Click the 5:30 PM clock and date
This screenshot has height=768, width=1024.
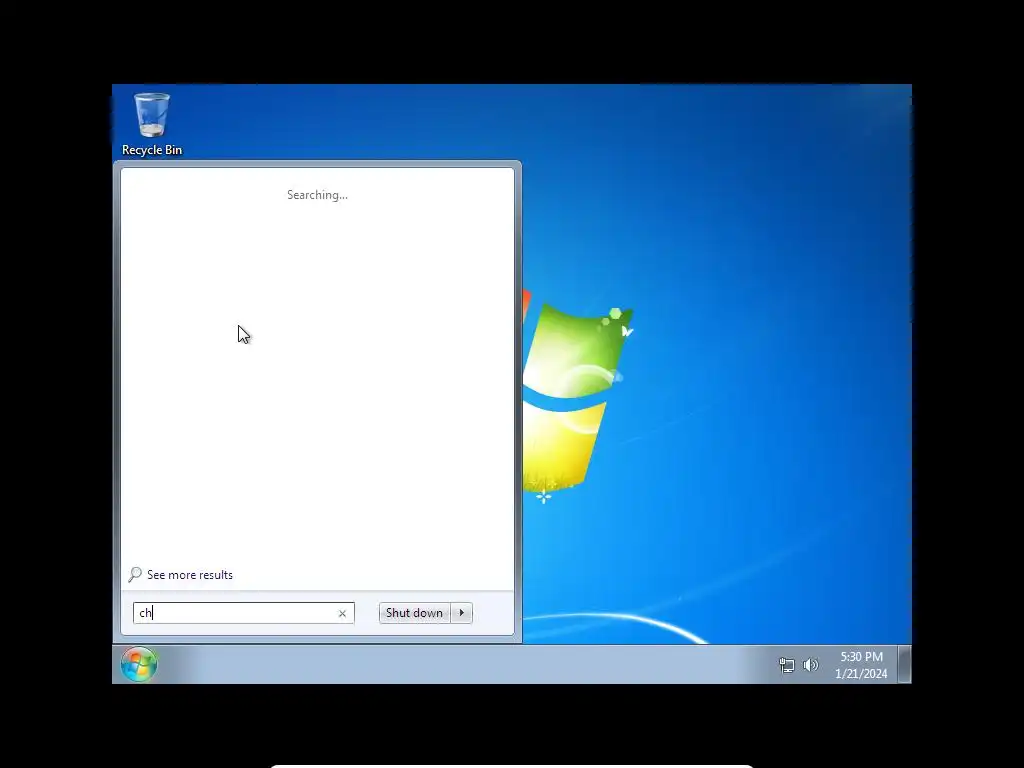[x=861, y=665]
